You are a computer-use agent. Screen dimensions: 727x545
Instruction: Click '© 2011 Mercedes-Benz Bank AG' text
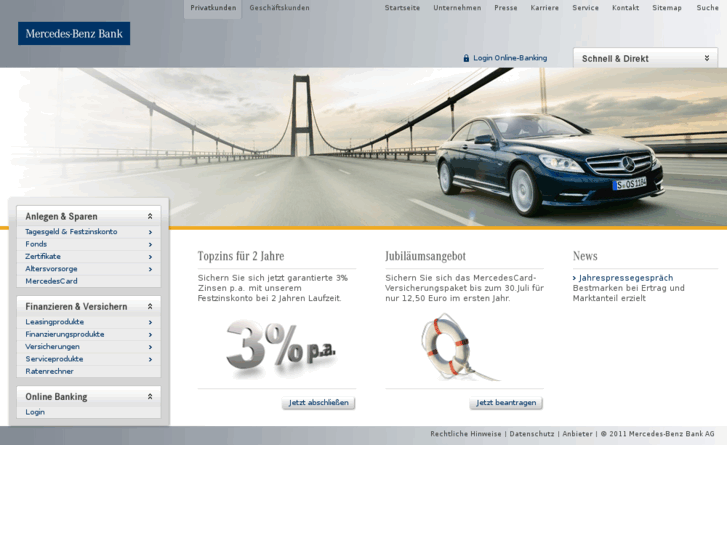click(x=657, y=434)
